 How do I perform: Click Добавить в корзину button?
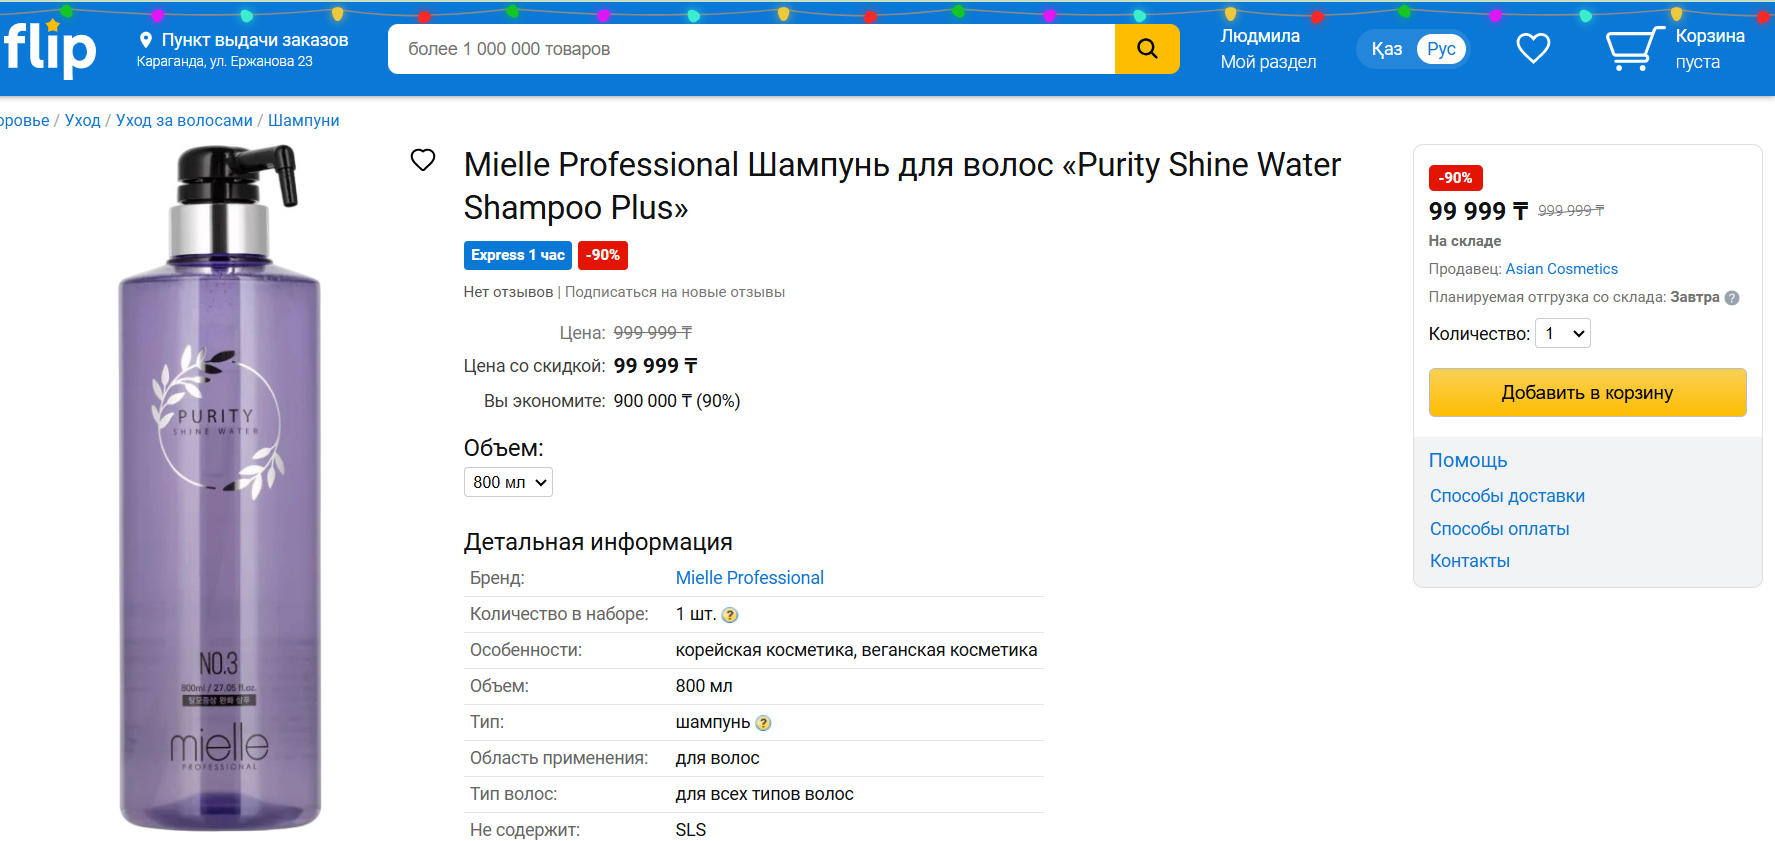click(x=1586, y=393)
